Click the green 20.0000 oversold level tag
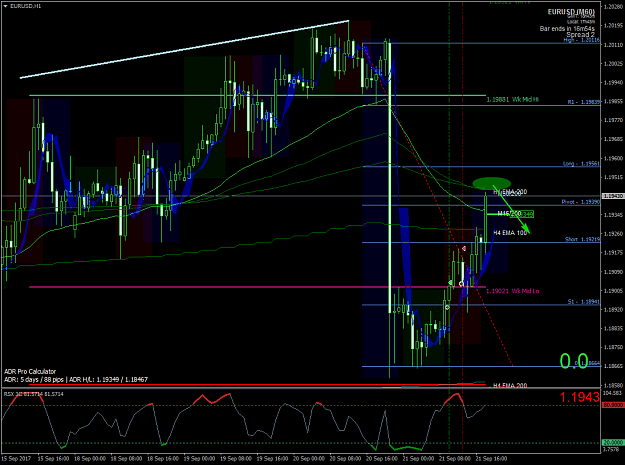Screen dimensions: 625x465 tap(613, 443)
